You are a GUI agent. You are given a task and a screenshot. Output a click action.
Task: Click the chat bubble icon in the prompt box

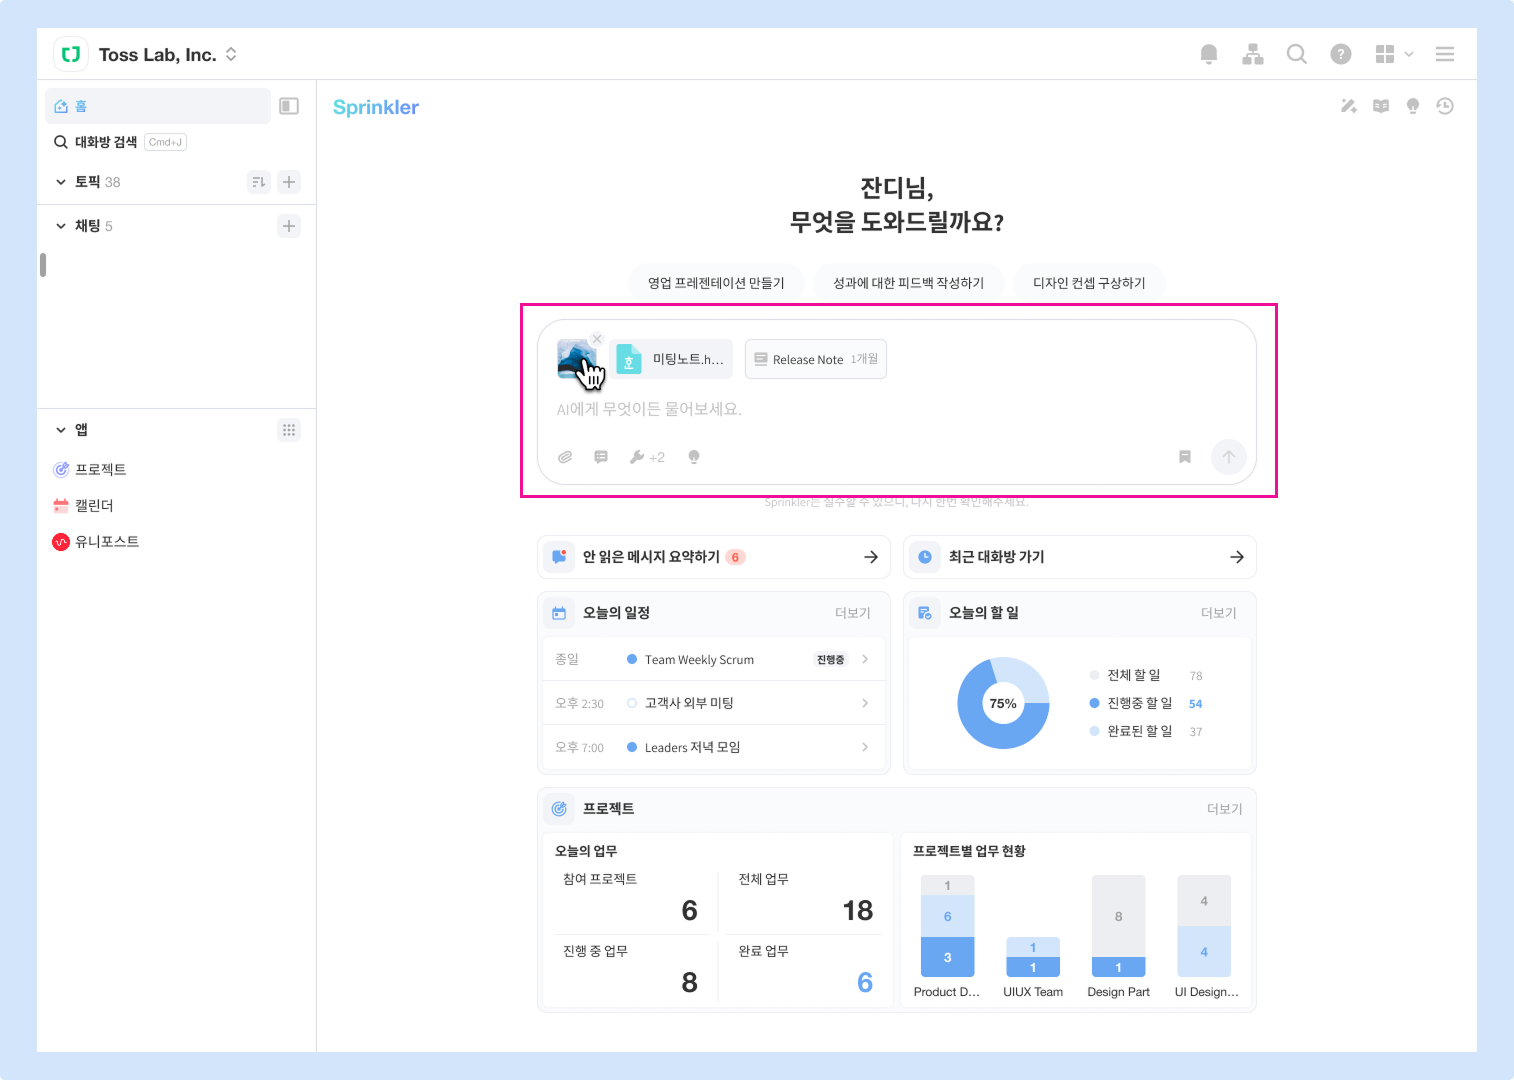601,457
